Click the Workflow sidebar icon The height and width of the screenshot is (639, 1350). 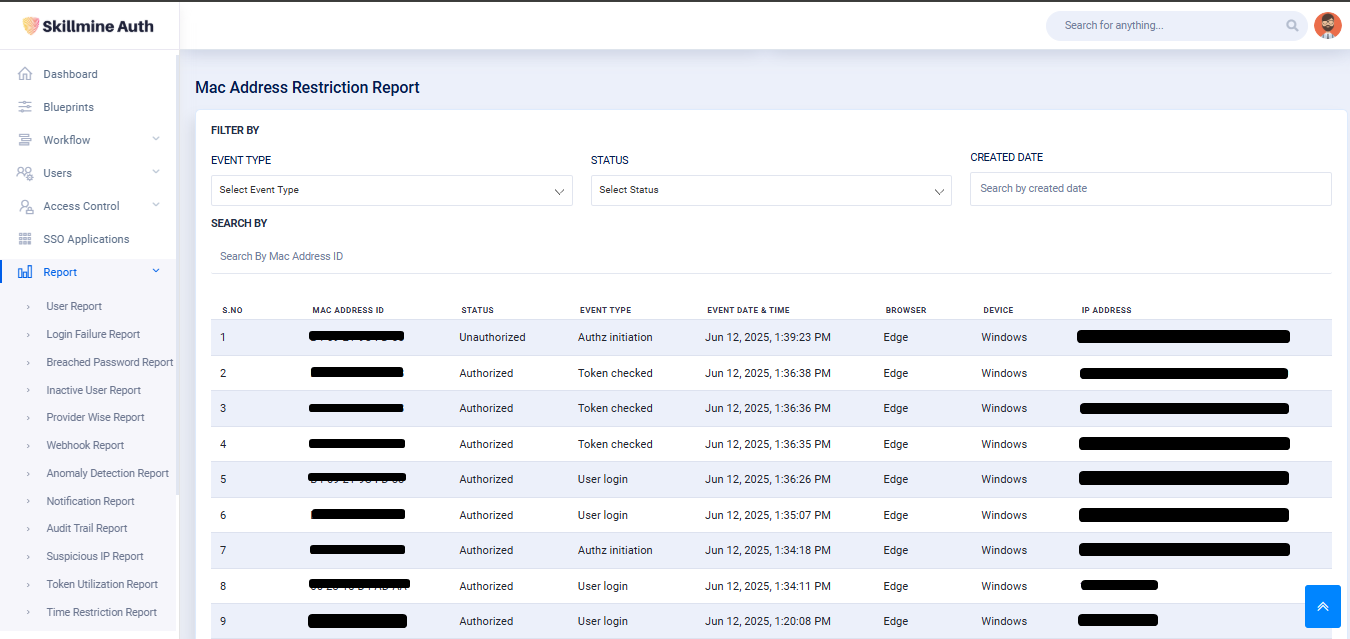coord(25,140)
